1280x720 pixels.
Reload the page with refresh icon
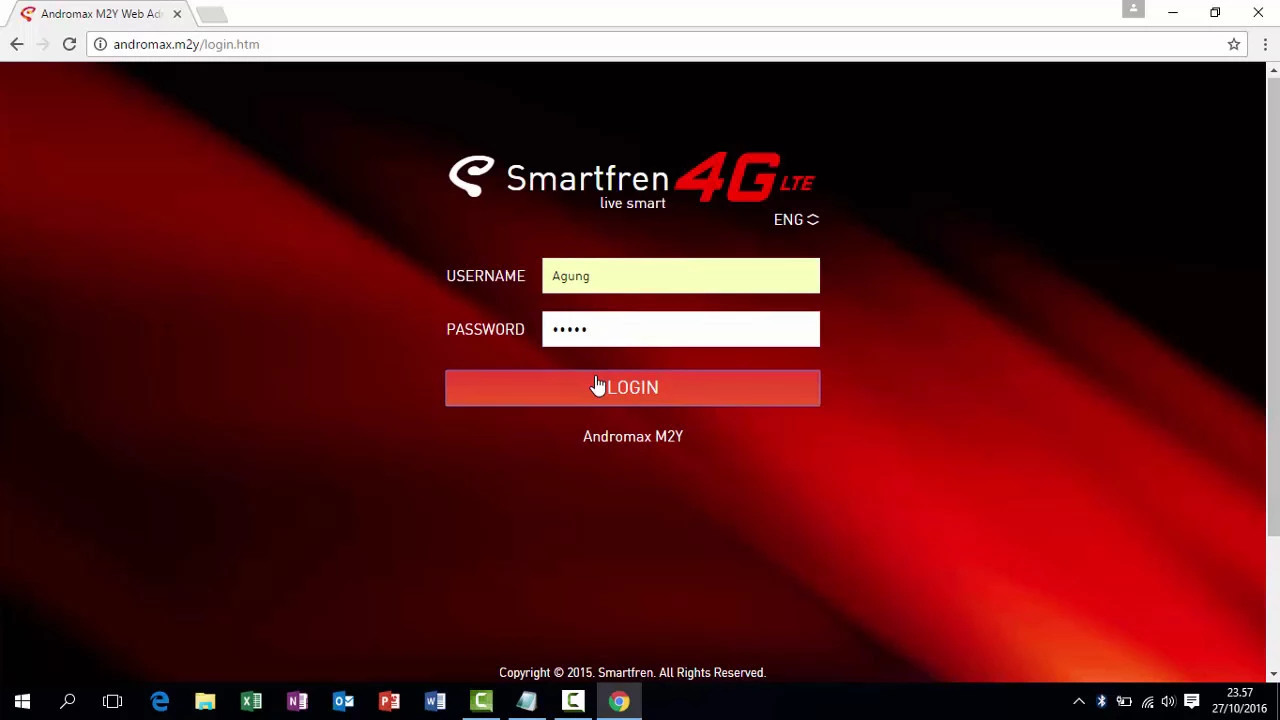(x=69, y=44)
